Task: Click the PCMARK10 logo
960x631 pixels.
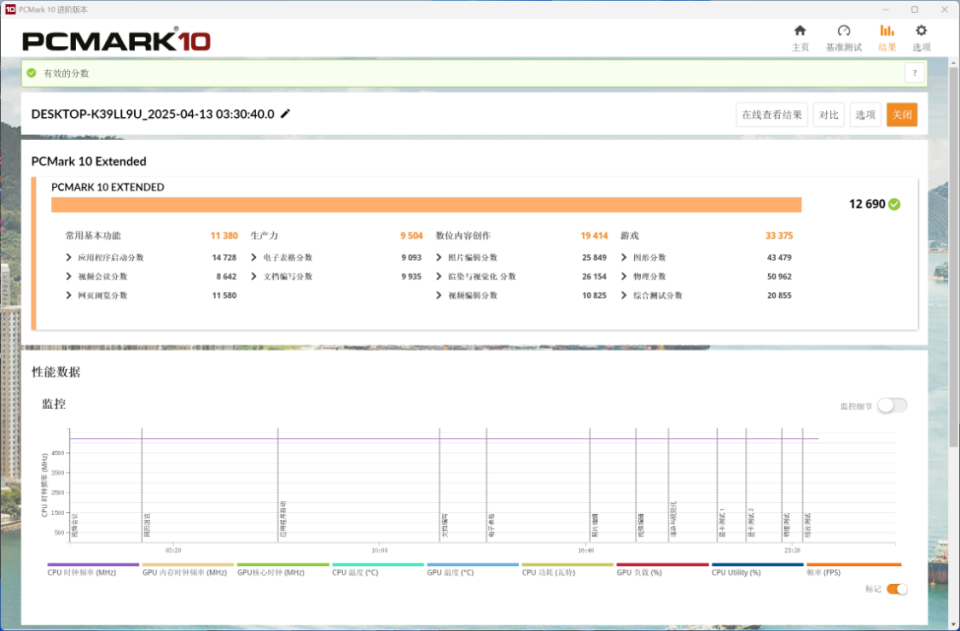Action: [116, 40]
